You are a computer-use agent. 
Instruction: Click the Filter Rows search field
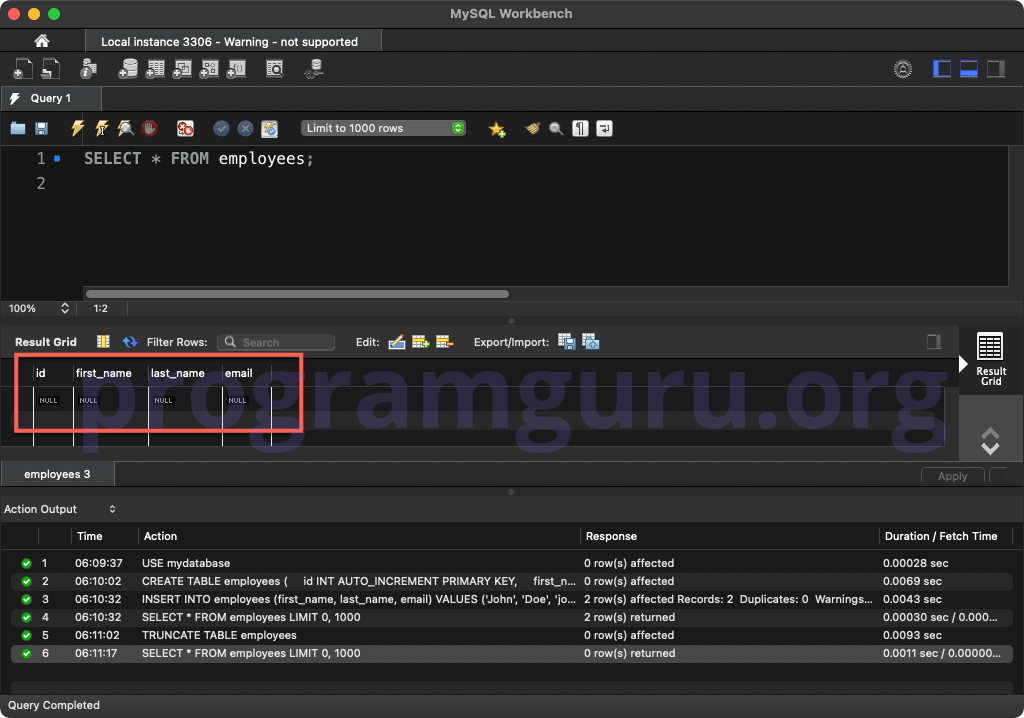[276, 342]
